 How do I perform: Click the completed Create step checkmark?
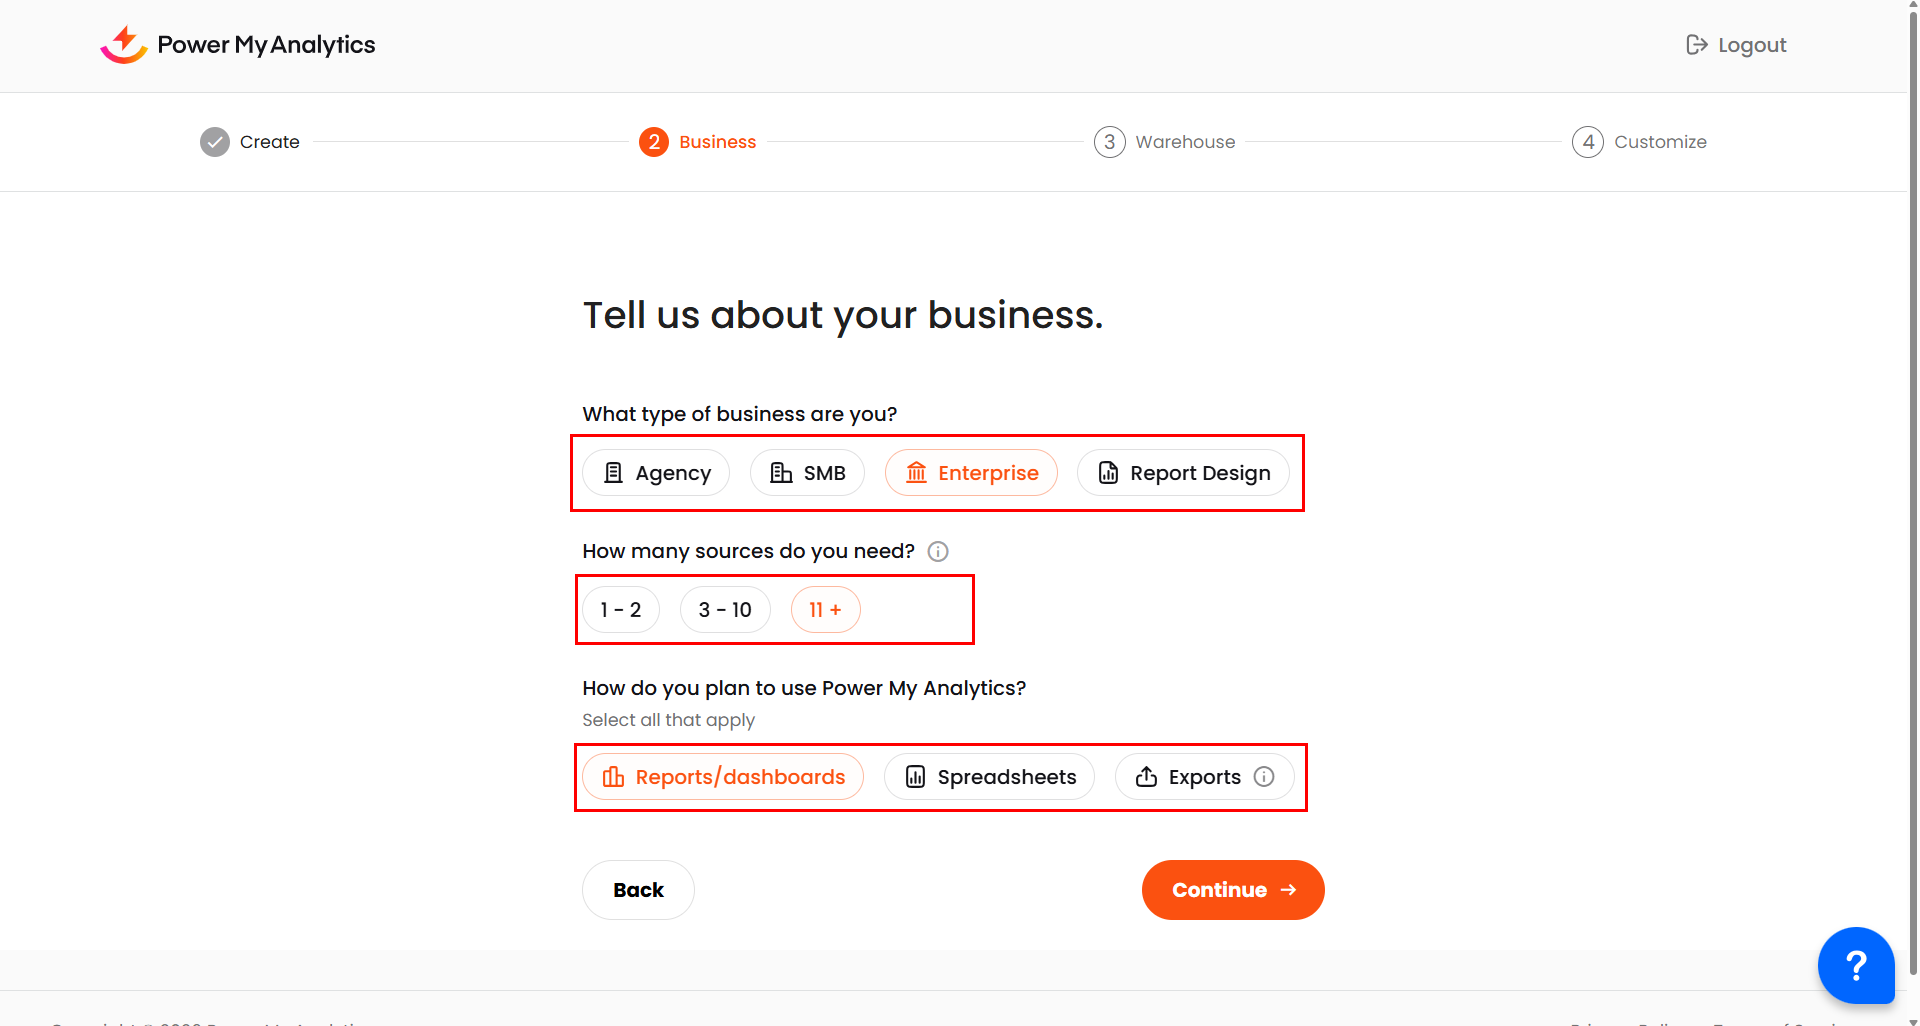click(x=215, y=142)
